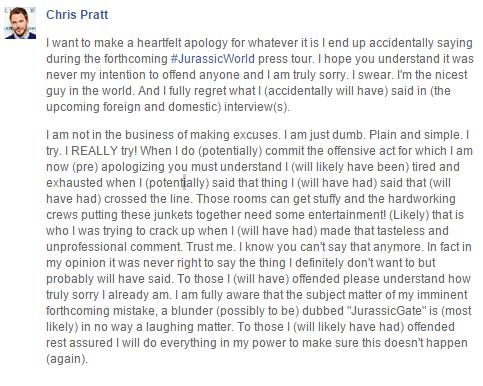Click the word "tasteless" in the post
This screenshot has height=386, width=483.
tap(407, 231)
